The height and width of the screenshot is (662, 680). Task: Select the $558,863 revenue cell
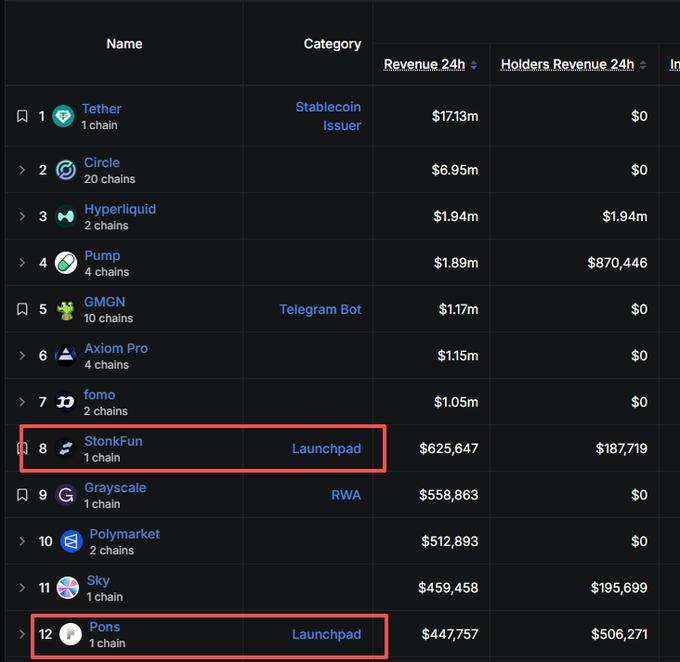tap(448, 495)
